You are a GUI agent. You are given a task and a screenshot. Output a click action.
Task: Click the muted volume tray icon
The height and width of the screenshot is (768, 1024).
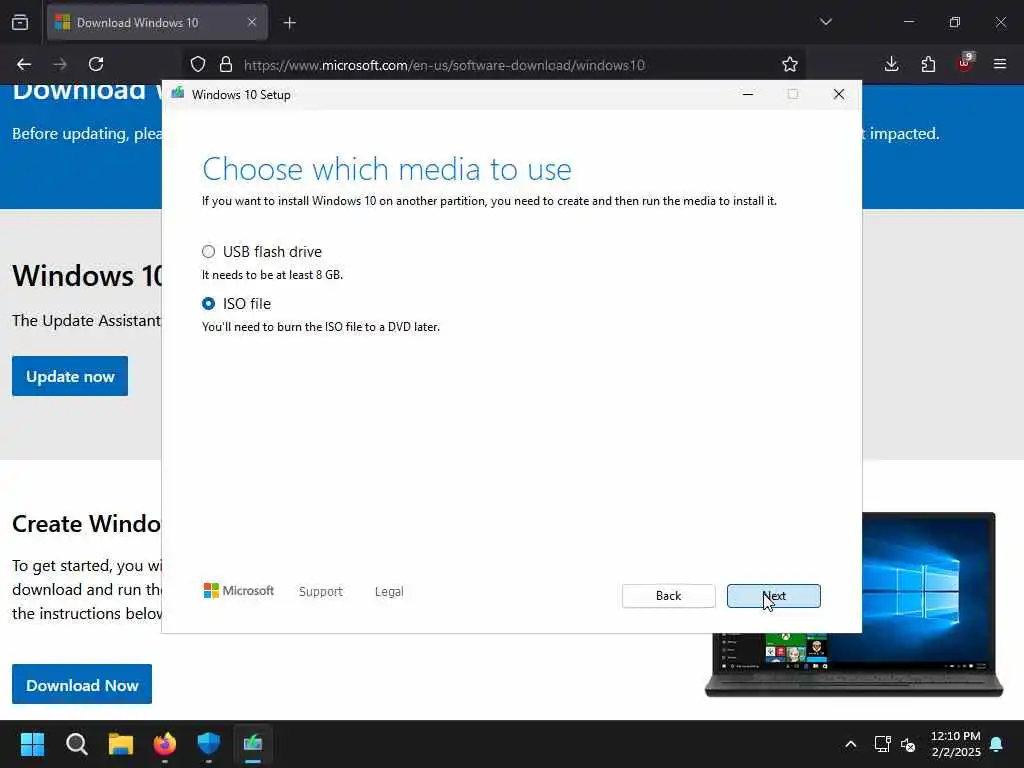click(x=908, y=744)
